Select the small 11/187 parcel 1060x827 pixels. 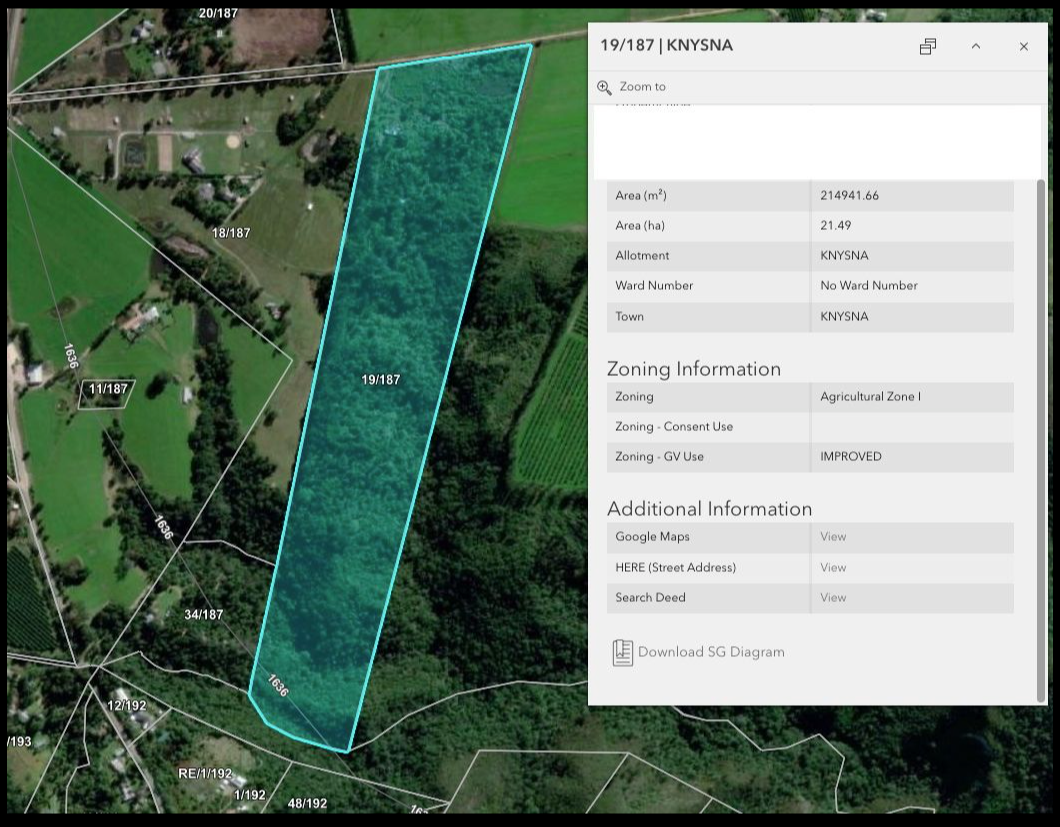pyautogui.click(x=107, y=390)
